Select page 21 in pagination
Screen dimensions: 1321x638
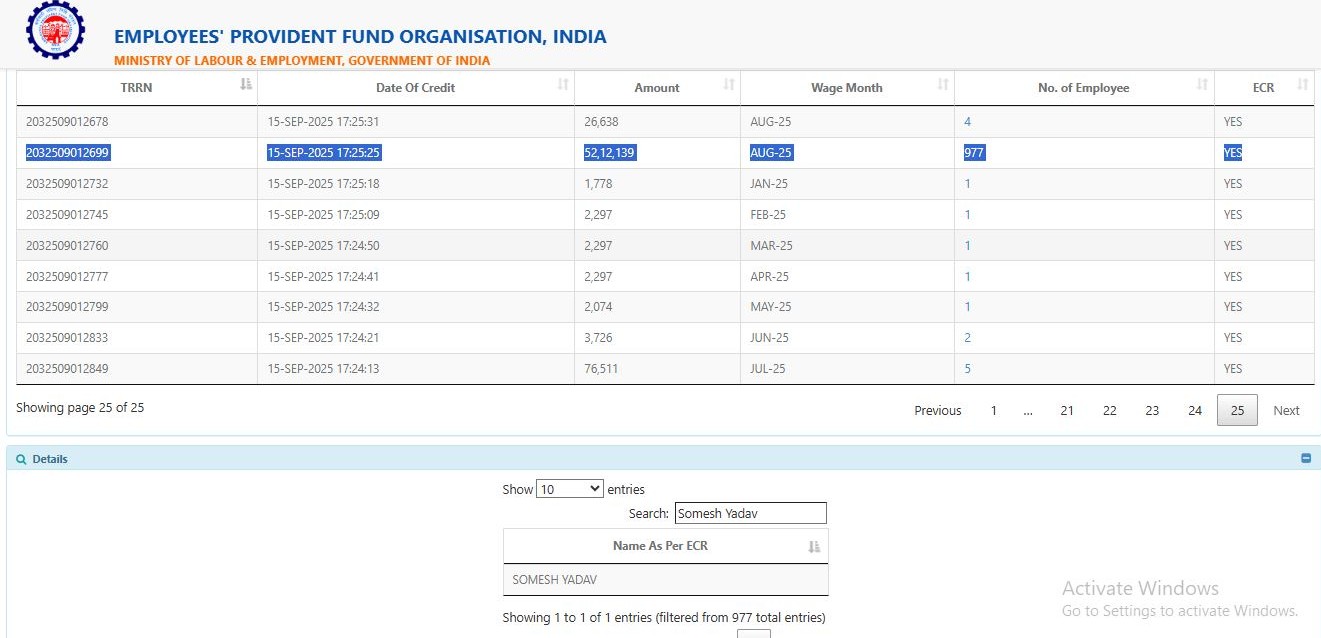(x=1067, y=411)
